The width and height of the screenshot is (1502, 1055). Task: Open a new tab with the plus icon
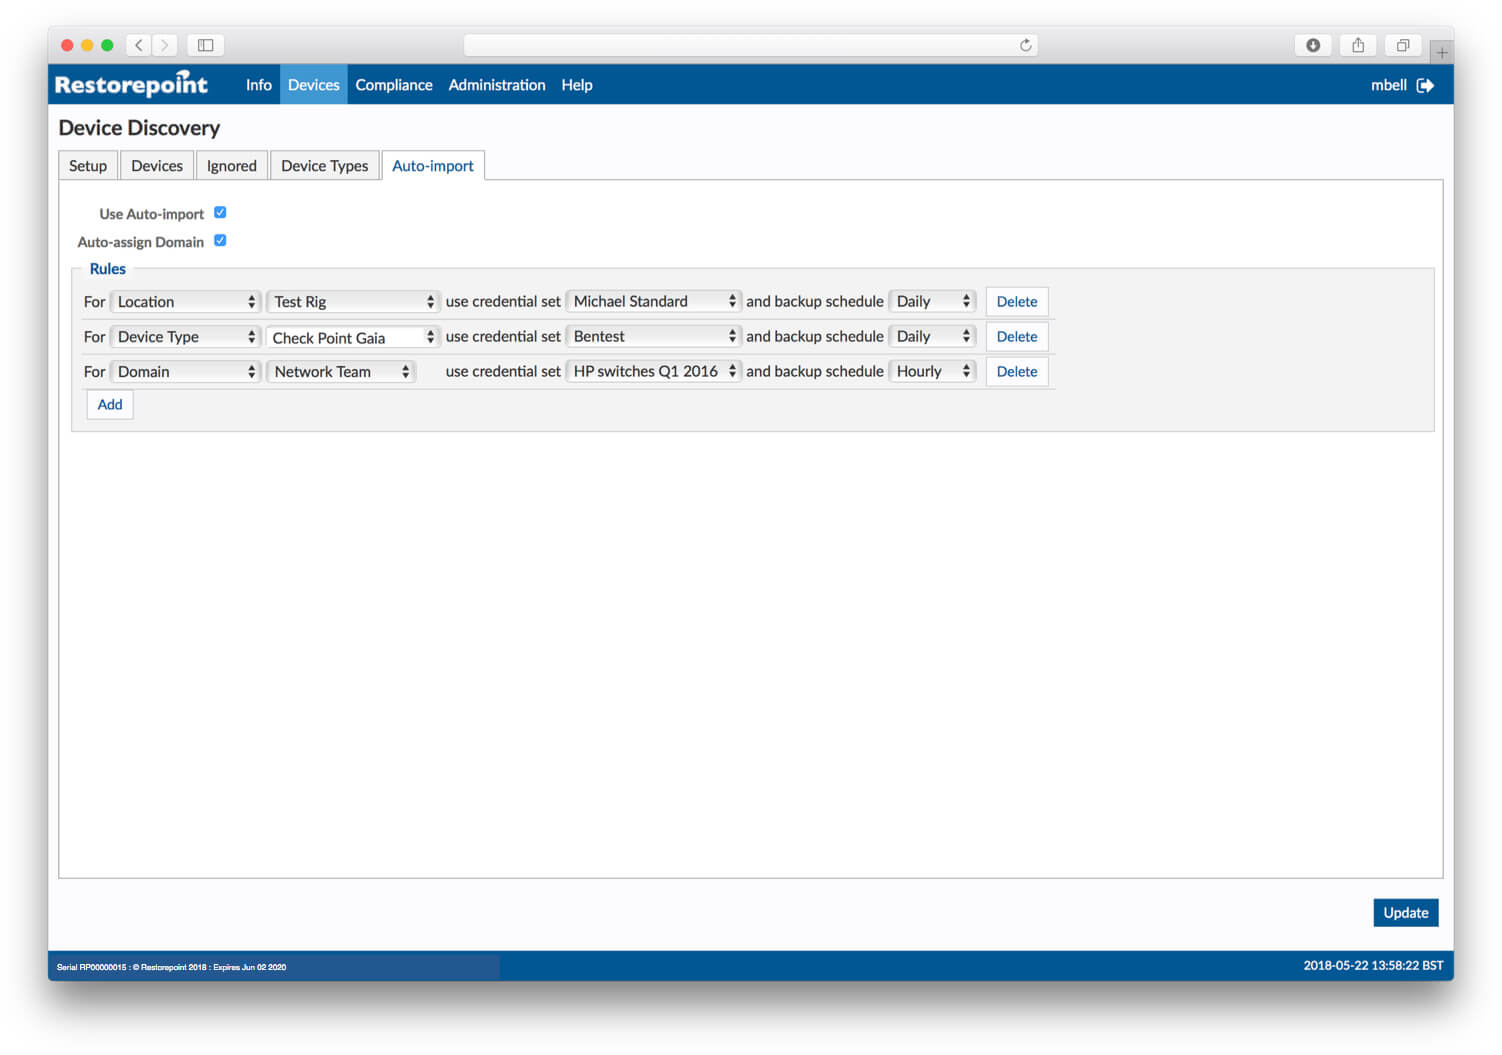tap(1441, 53)
